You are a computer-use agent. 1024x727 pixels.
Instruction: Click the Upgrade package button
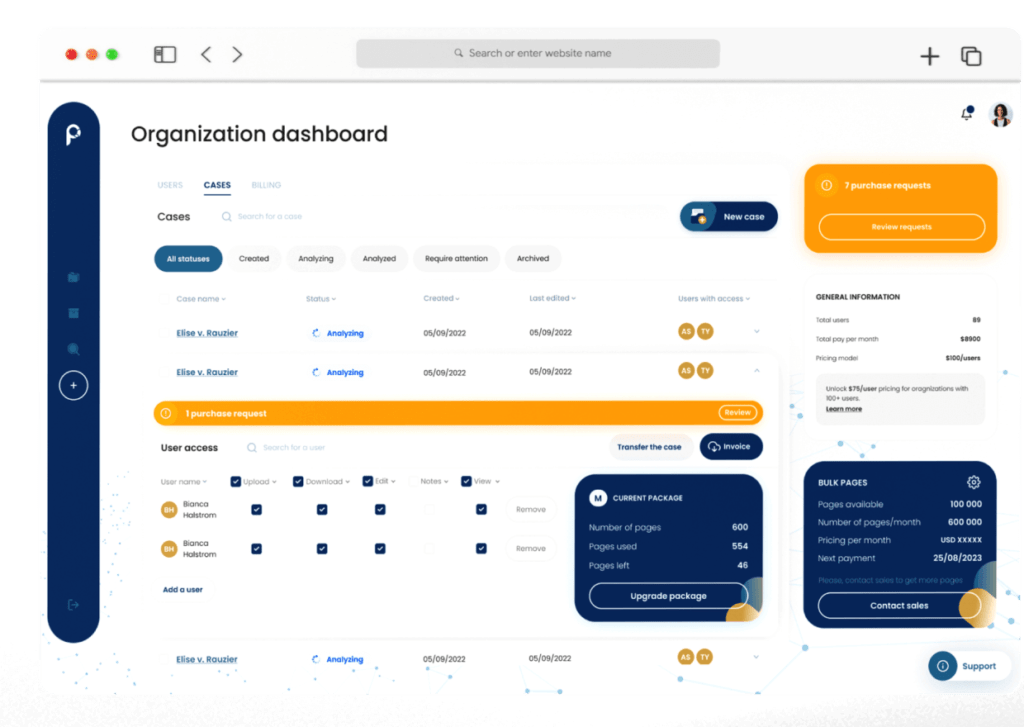click(x=668, y=596)
